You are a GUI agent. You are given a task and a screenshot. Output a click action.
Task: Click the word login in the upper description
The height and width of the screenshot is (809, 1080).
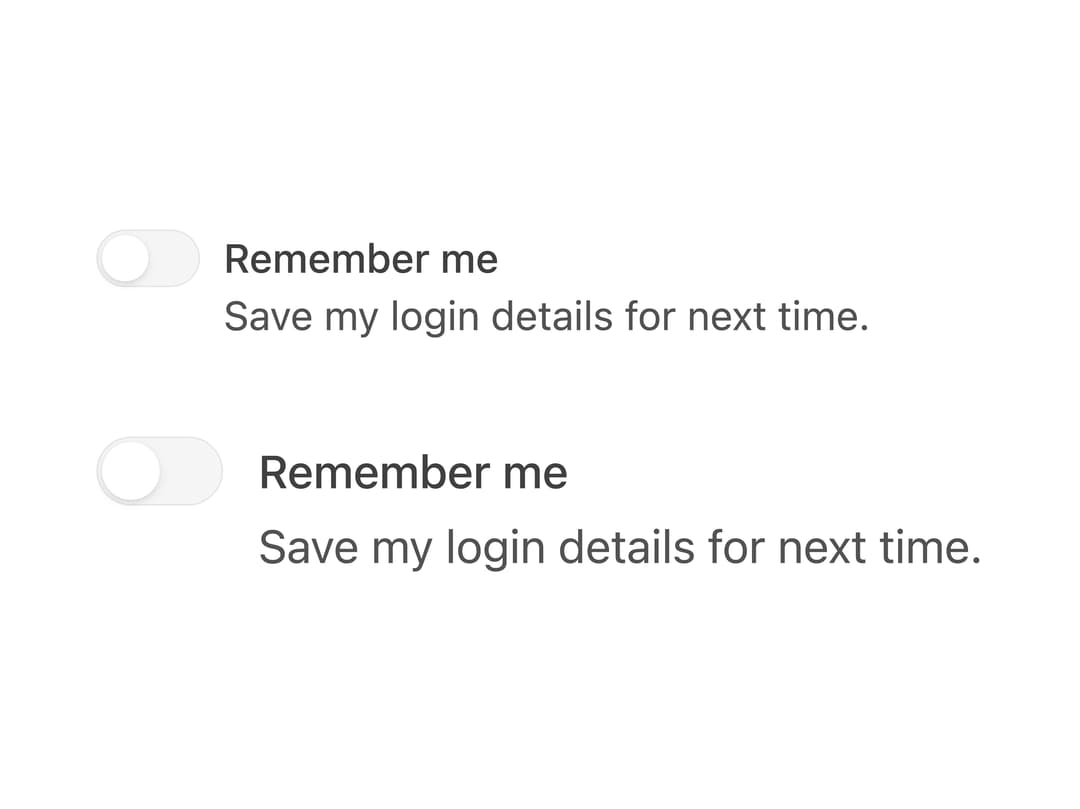click(435, 318)
